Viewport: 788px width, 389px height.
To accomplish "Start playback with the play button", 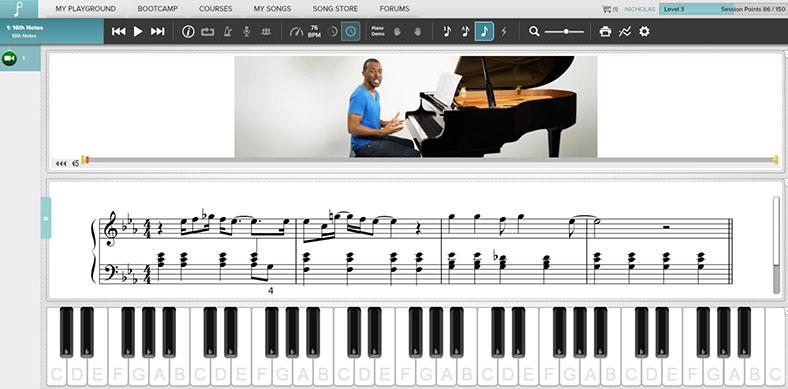I will (138, 32).
